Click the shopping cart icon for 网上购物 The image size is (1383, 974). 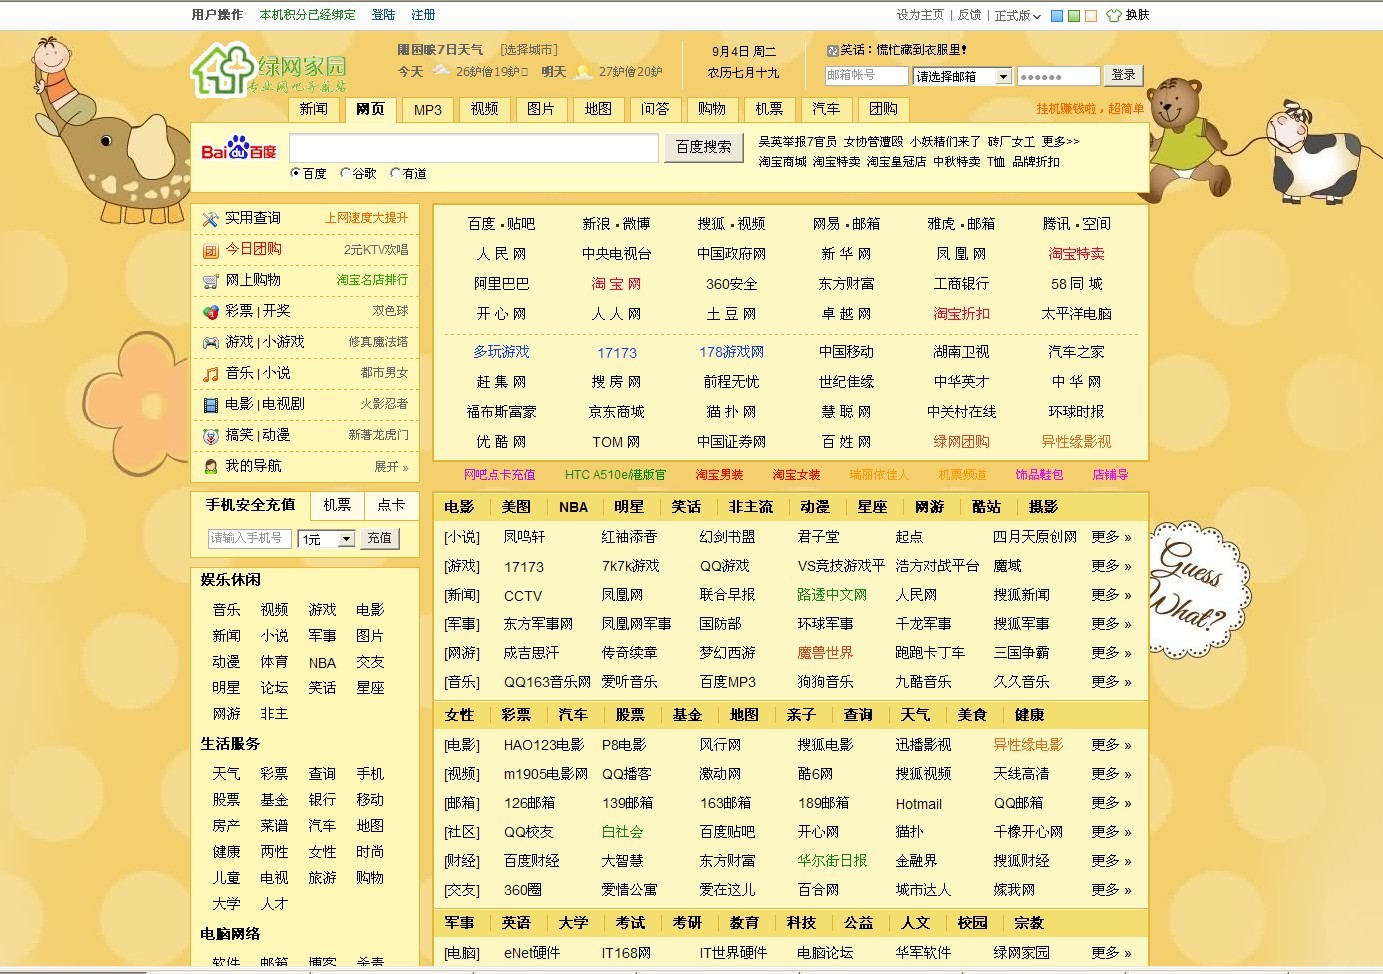click(210, 281)
